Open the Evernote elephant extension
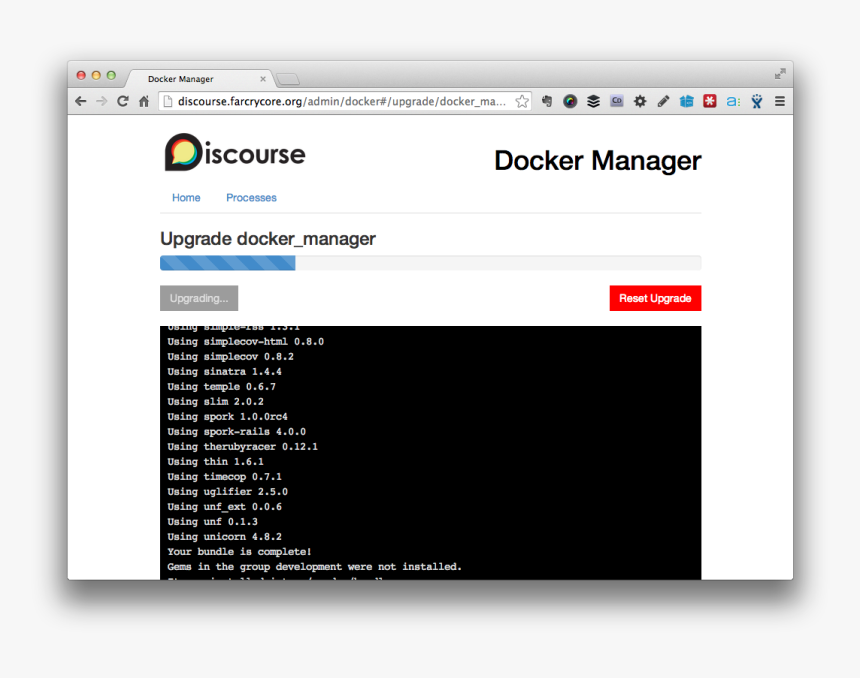Viewport: 860px width, 678px height. click(x=547, y=101)
